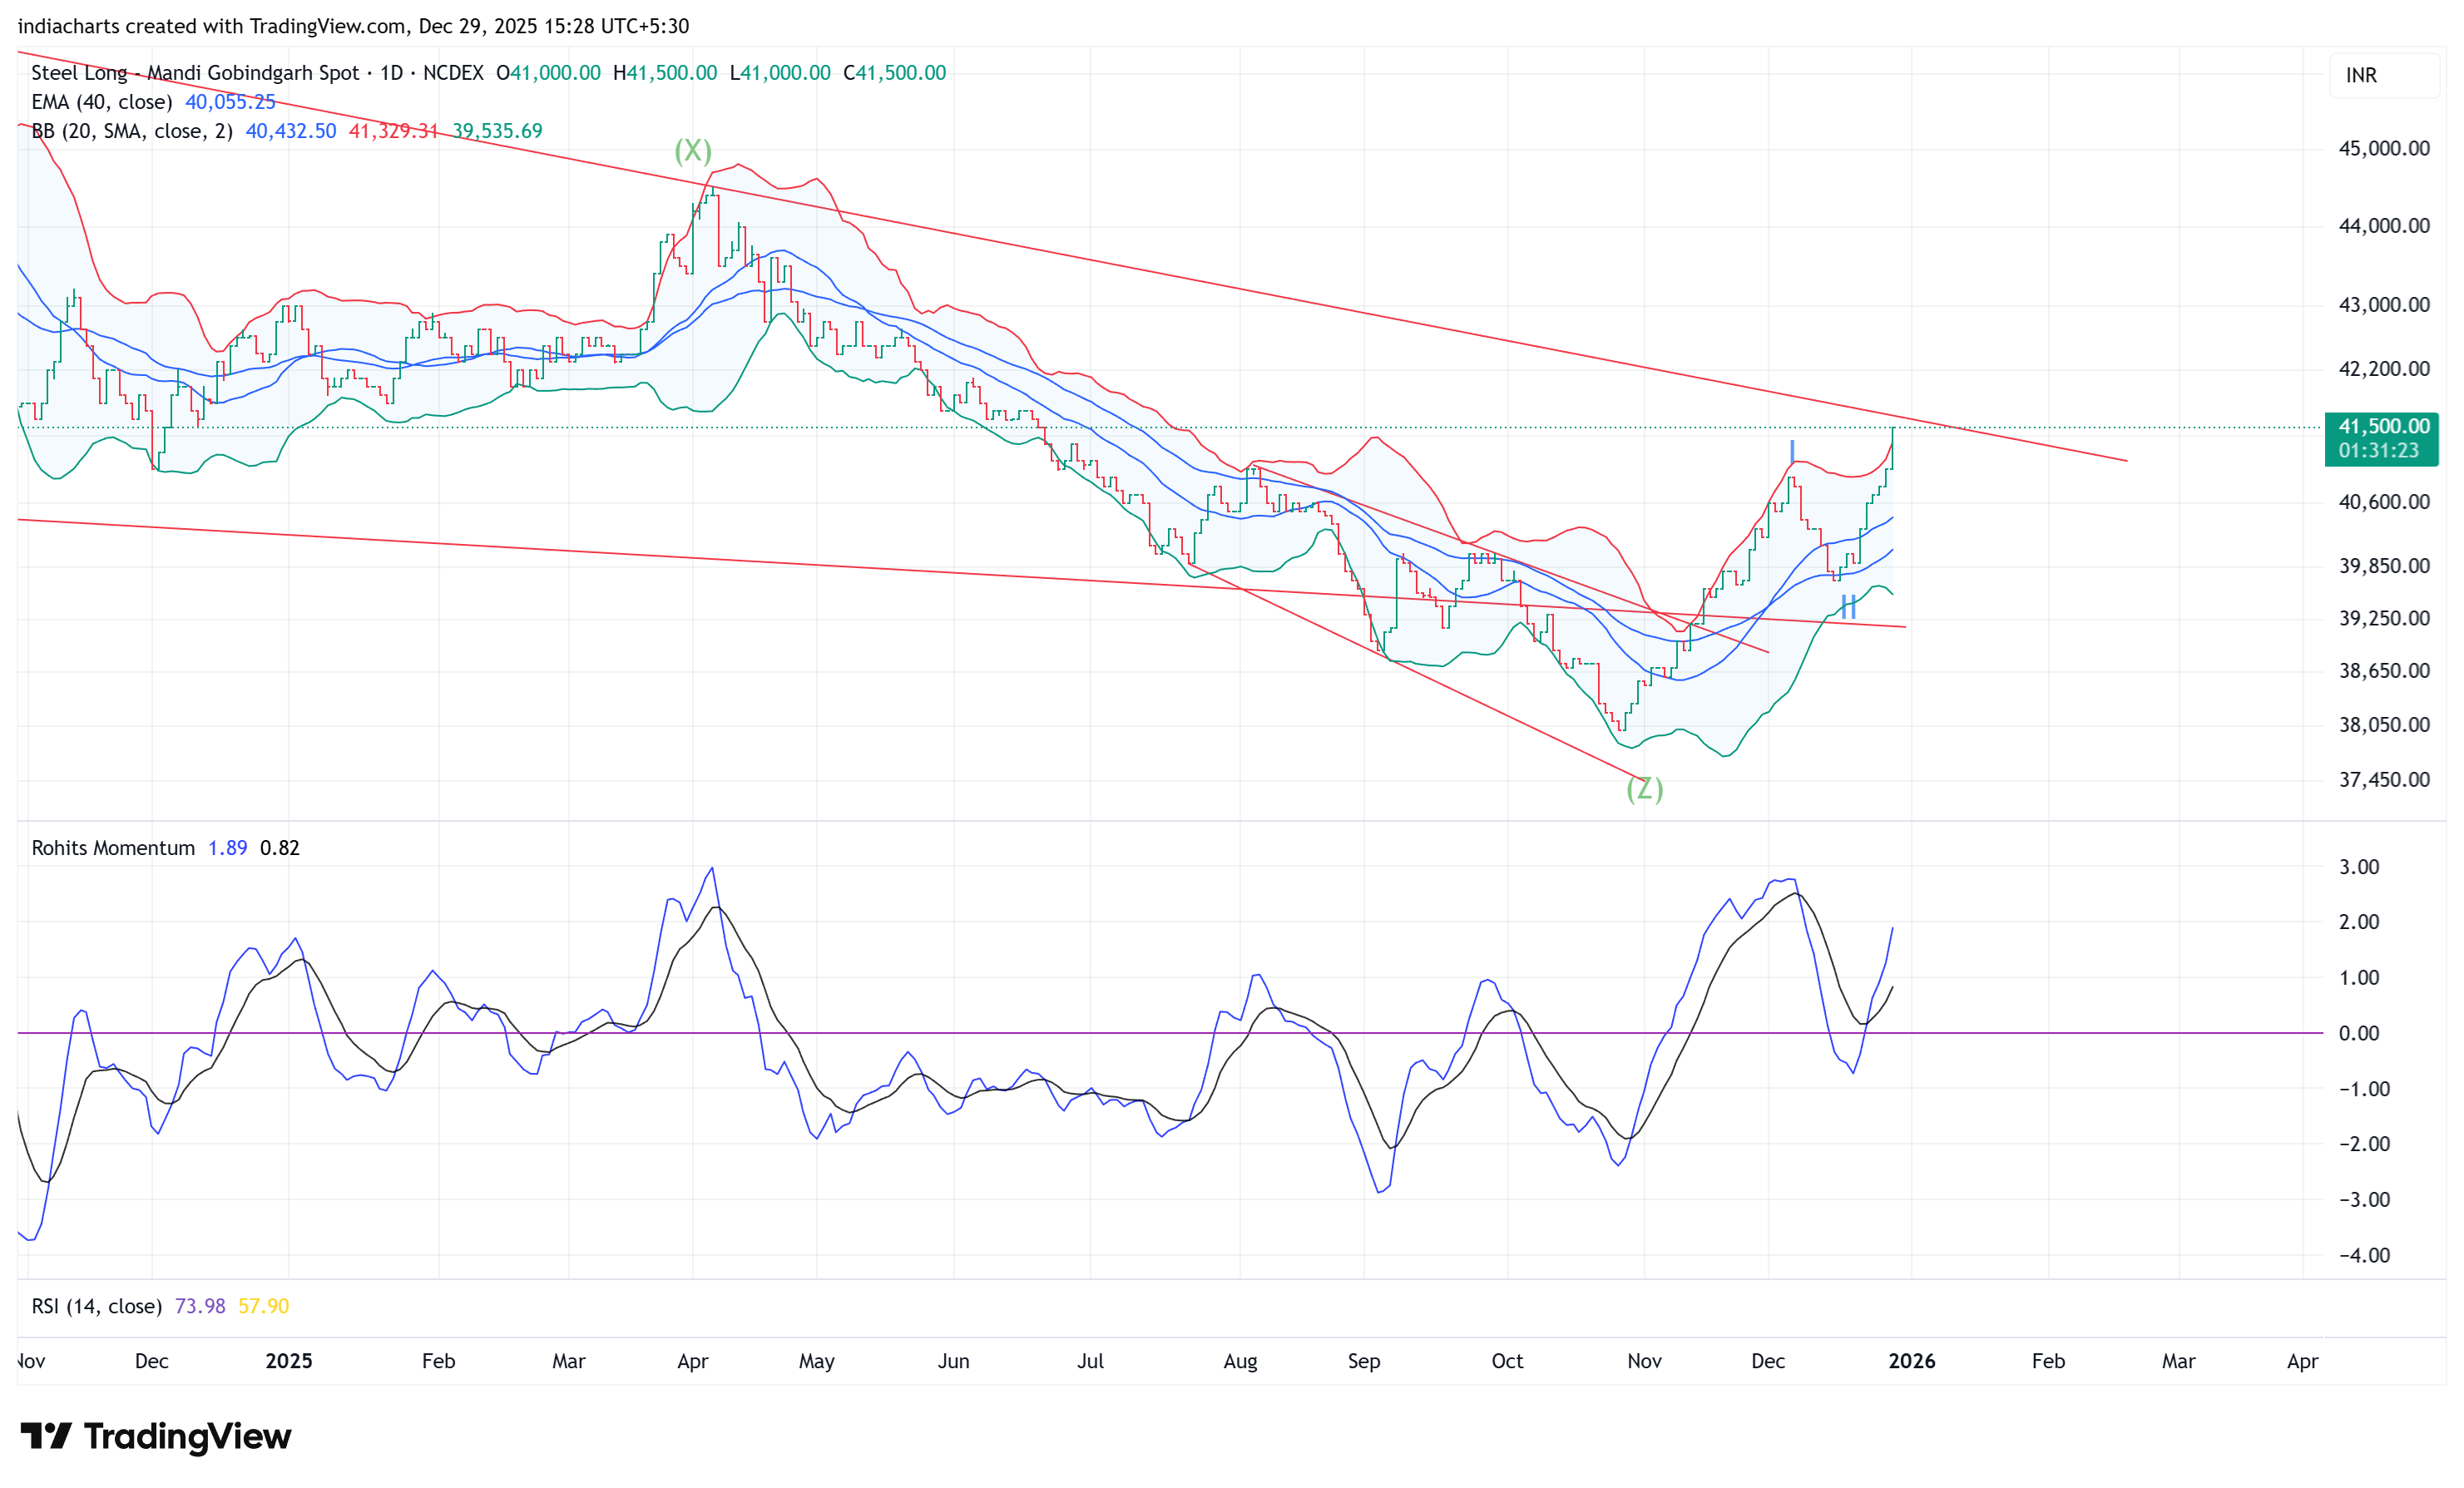Click the Rohits Momentum indicator title
The width and height of the screenshot is (2464, 1488).
[113, 848]
